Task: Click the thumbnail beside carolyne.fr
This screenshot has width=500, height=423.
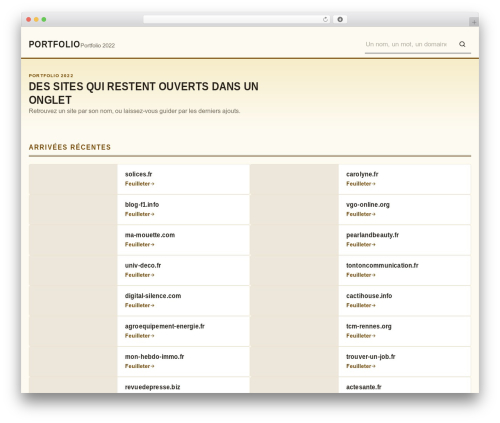Action: point(294,179)
